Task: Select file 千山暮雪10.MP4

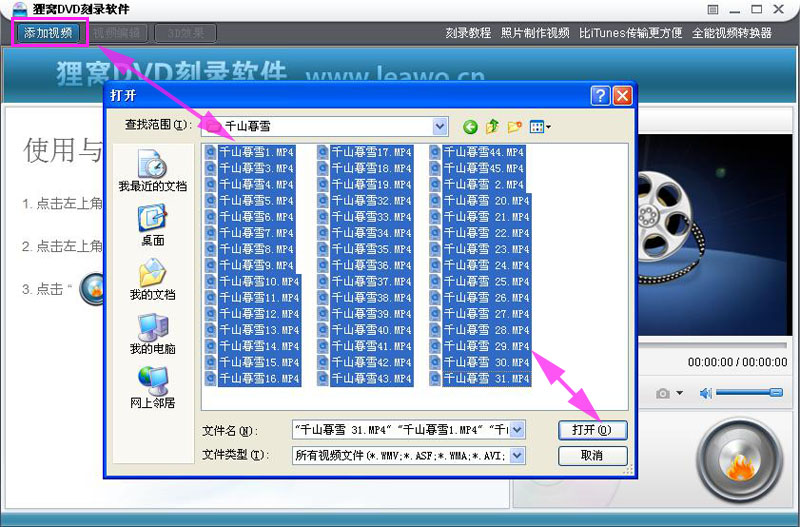Action: click(x=259, y=282)
